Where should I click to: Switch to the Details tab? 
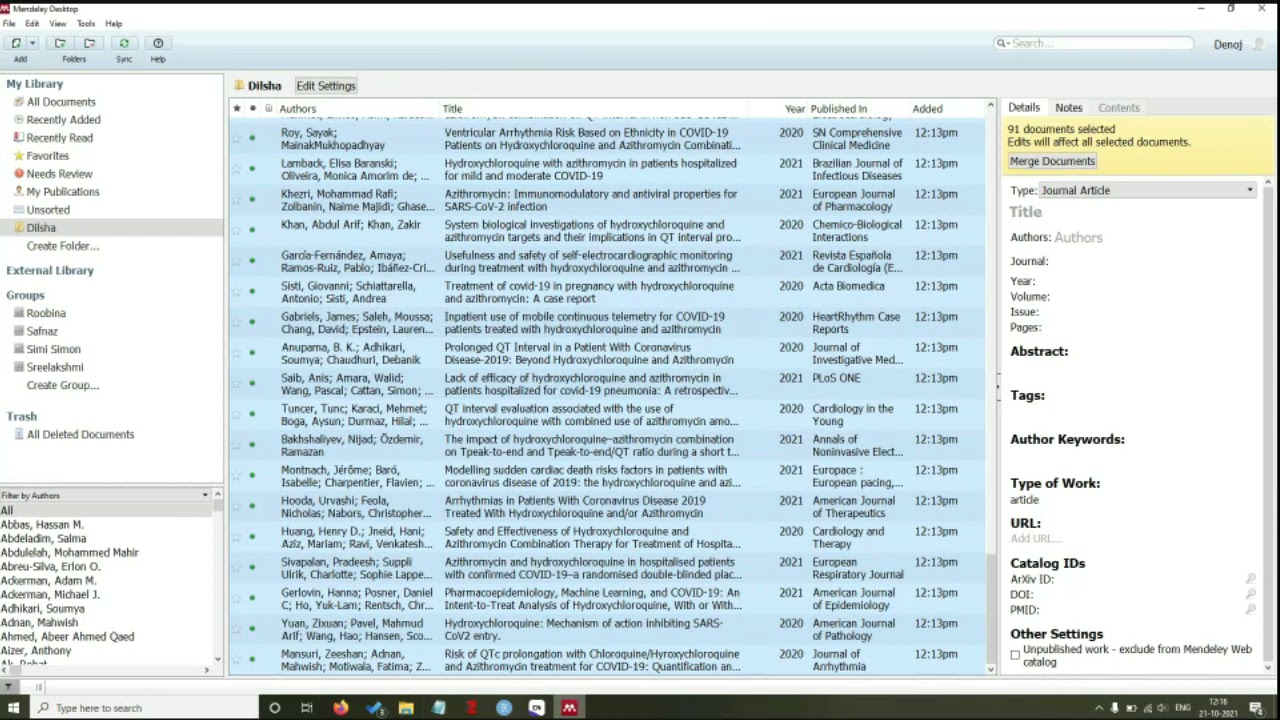click(x=1023, y=107)
